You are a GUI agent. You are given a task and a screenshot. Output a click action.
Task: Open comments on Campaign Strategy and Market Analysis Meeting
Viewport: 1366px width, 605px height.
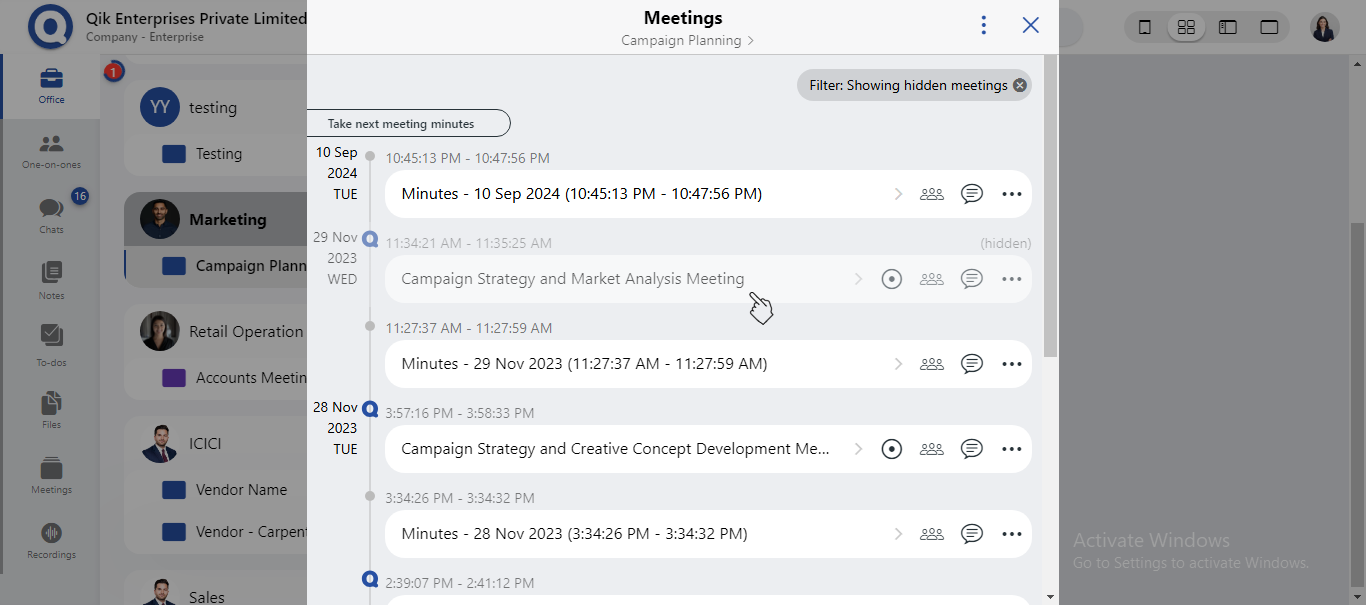point(971,278)
